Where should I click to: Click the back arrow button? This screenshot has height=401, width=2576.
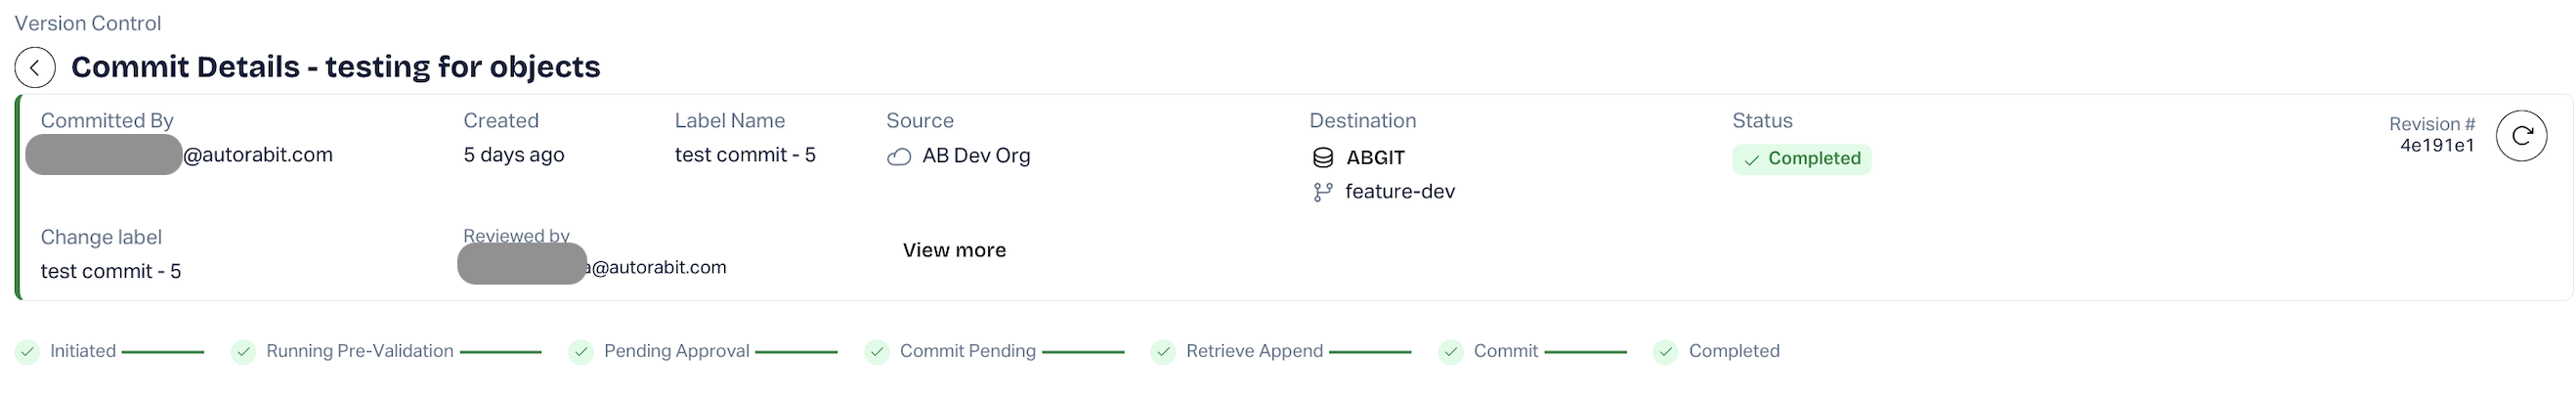(35, 68)
